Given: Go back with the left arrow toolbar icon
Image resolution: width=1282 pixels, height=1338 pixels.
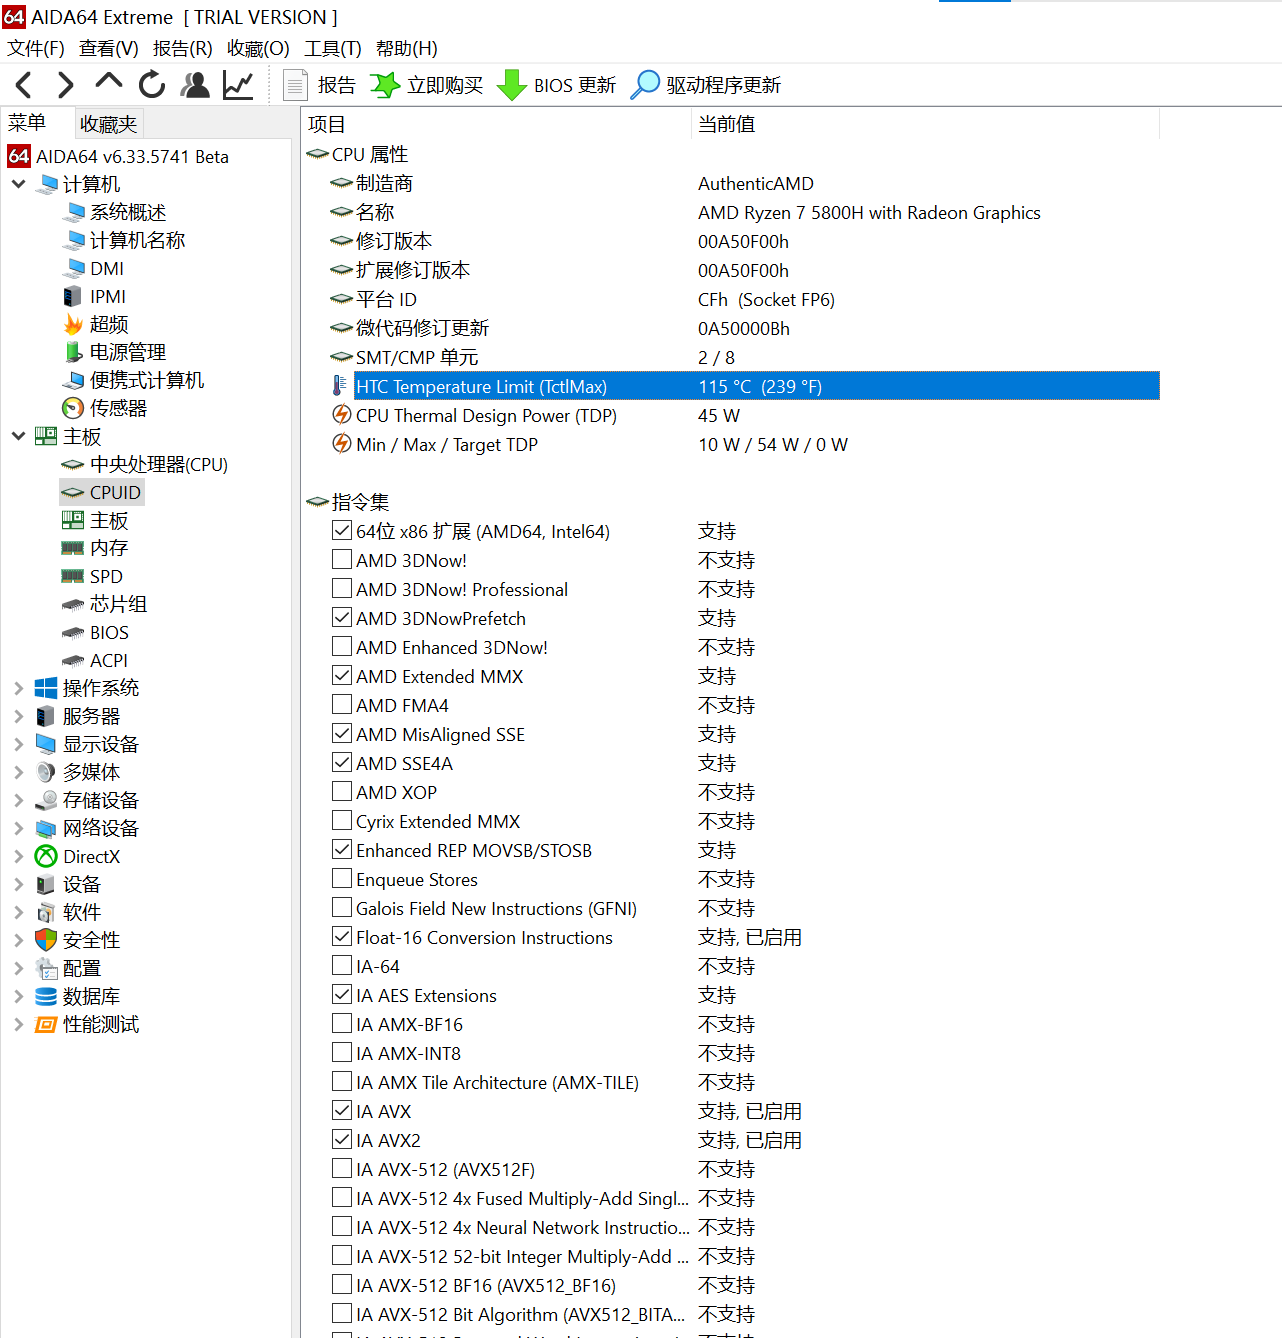Looking at the screenshot, I should [25, 85].
